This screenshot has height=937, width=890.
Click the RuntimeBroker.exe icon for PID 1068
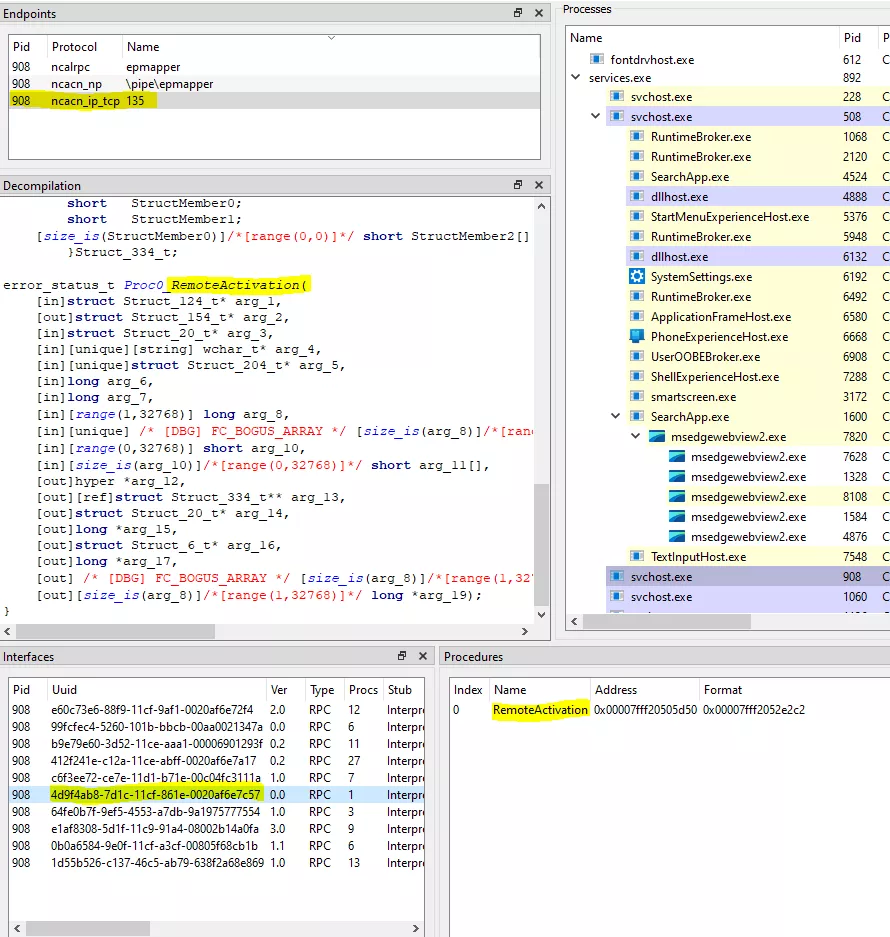(x=637, y=136)
